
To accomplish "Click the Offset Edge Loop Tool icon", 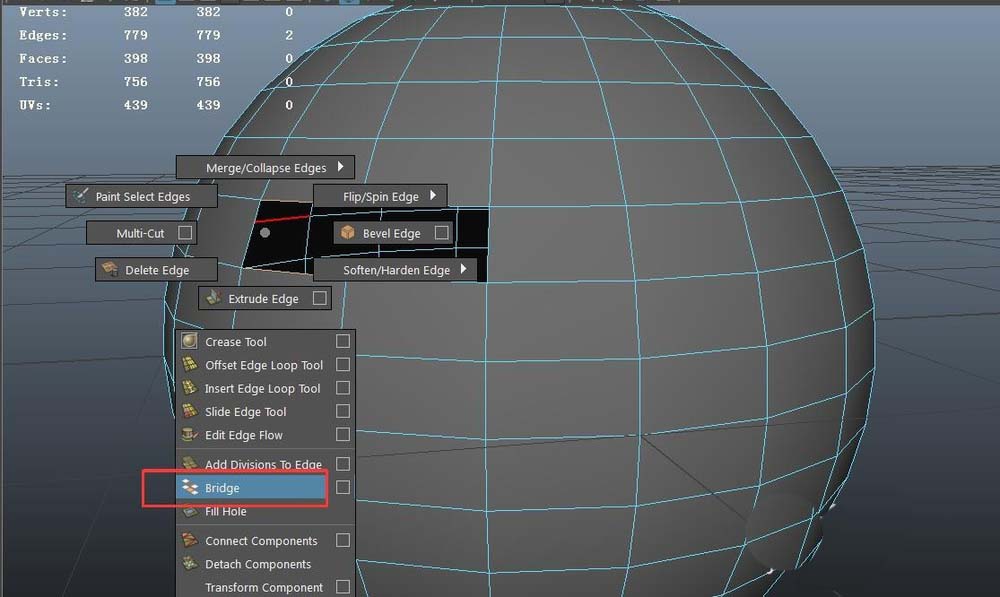I will click(x=189, y=364).
